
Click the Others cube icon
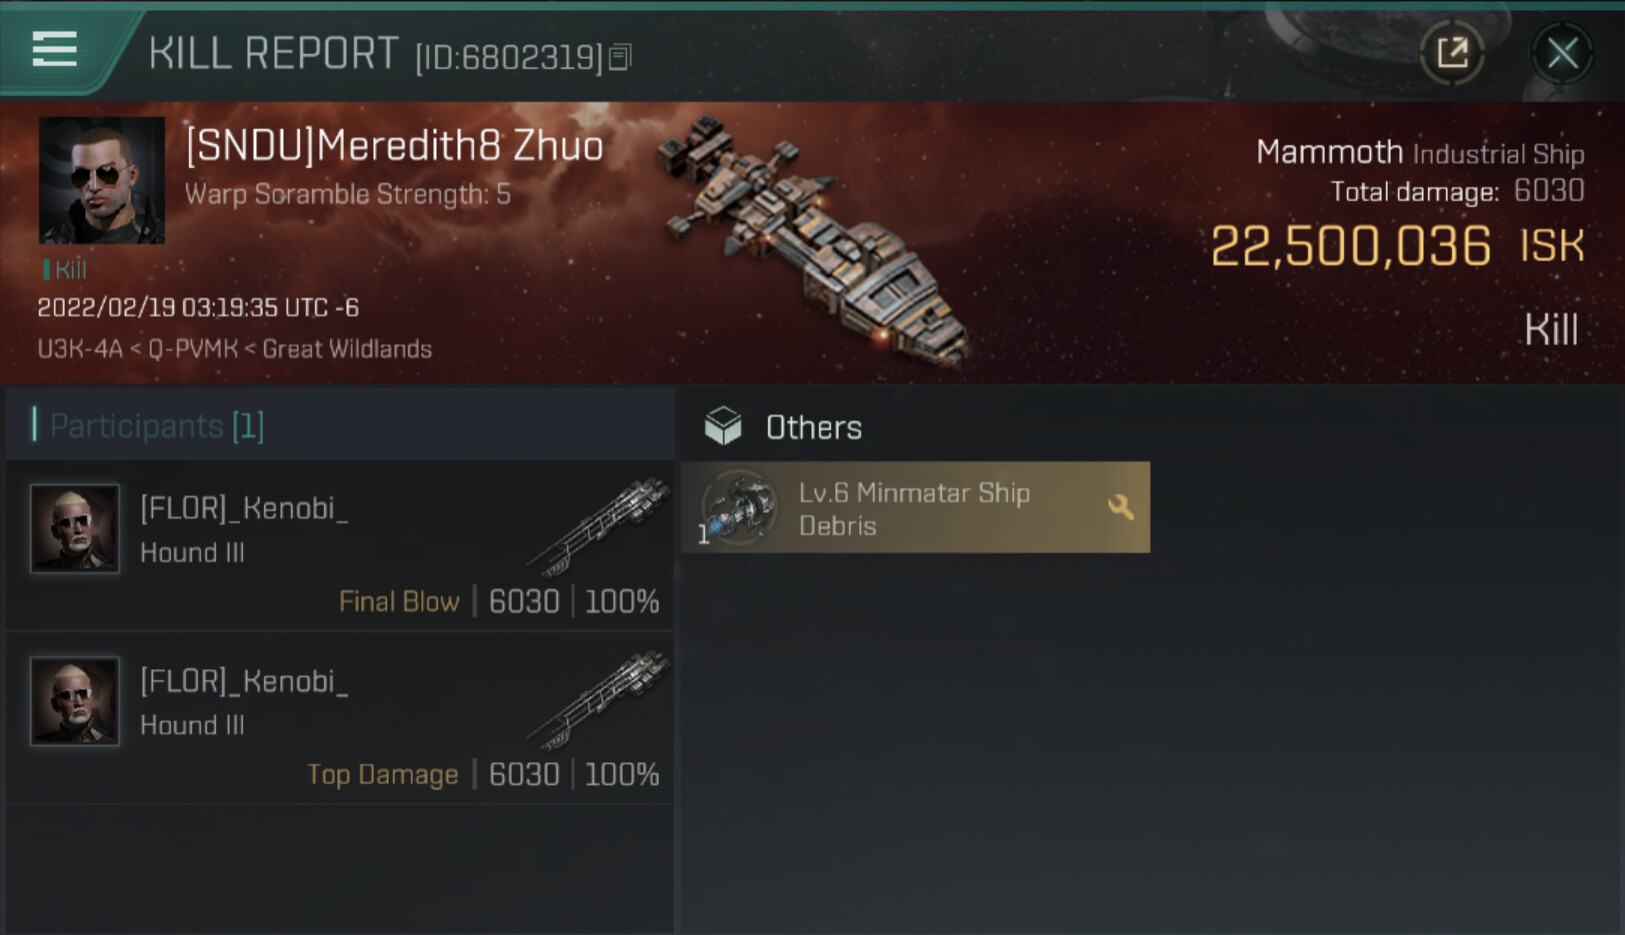coord(723,426)
